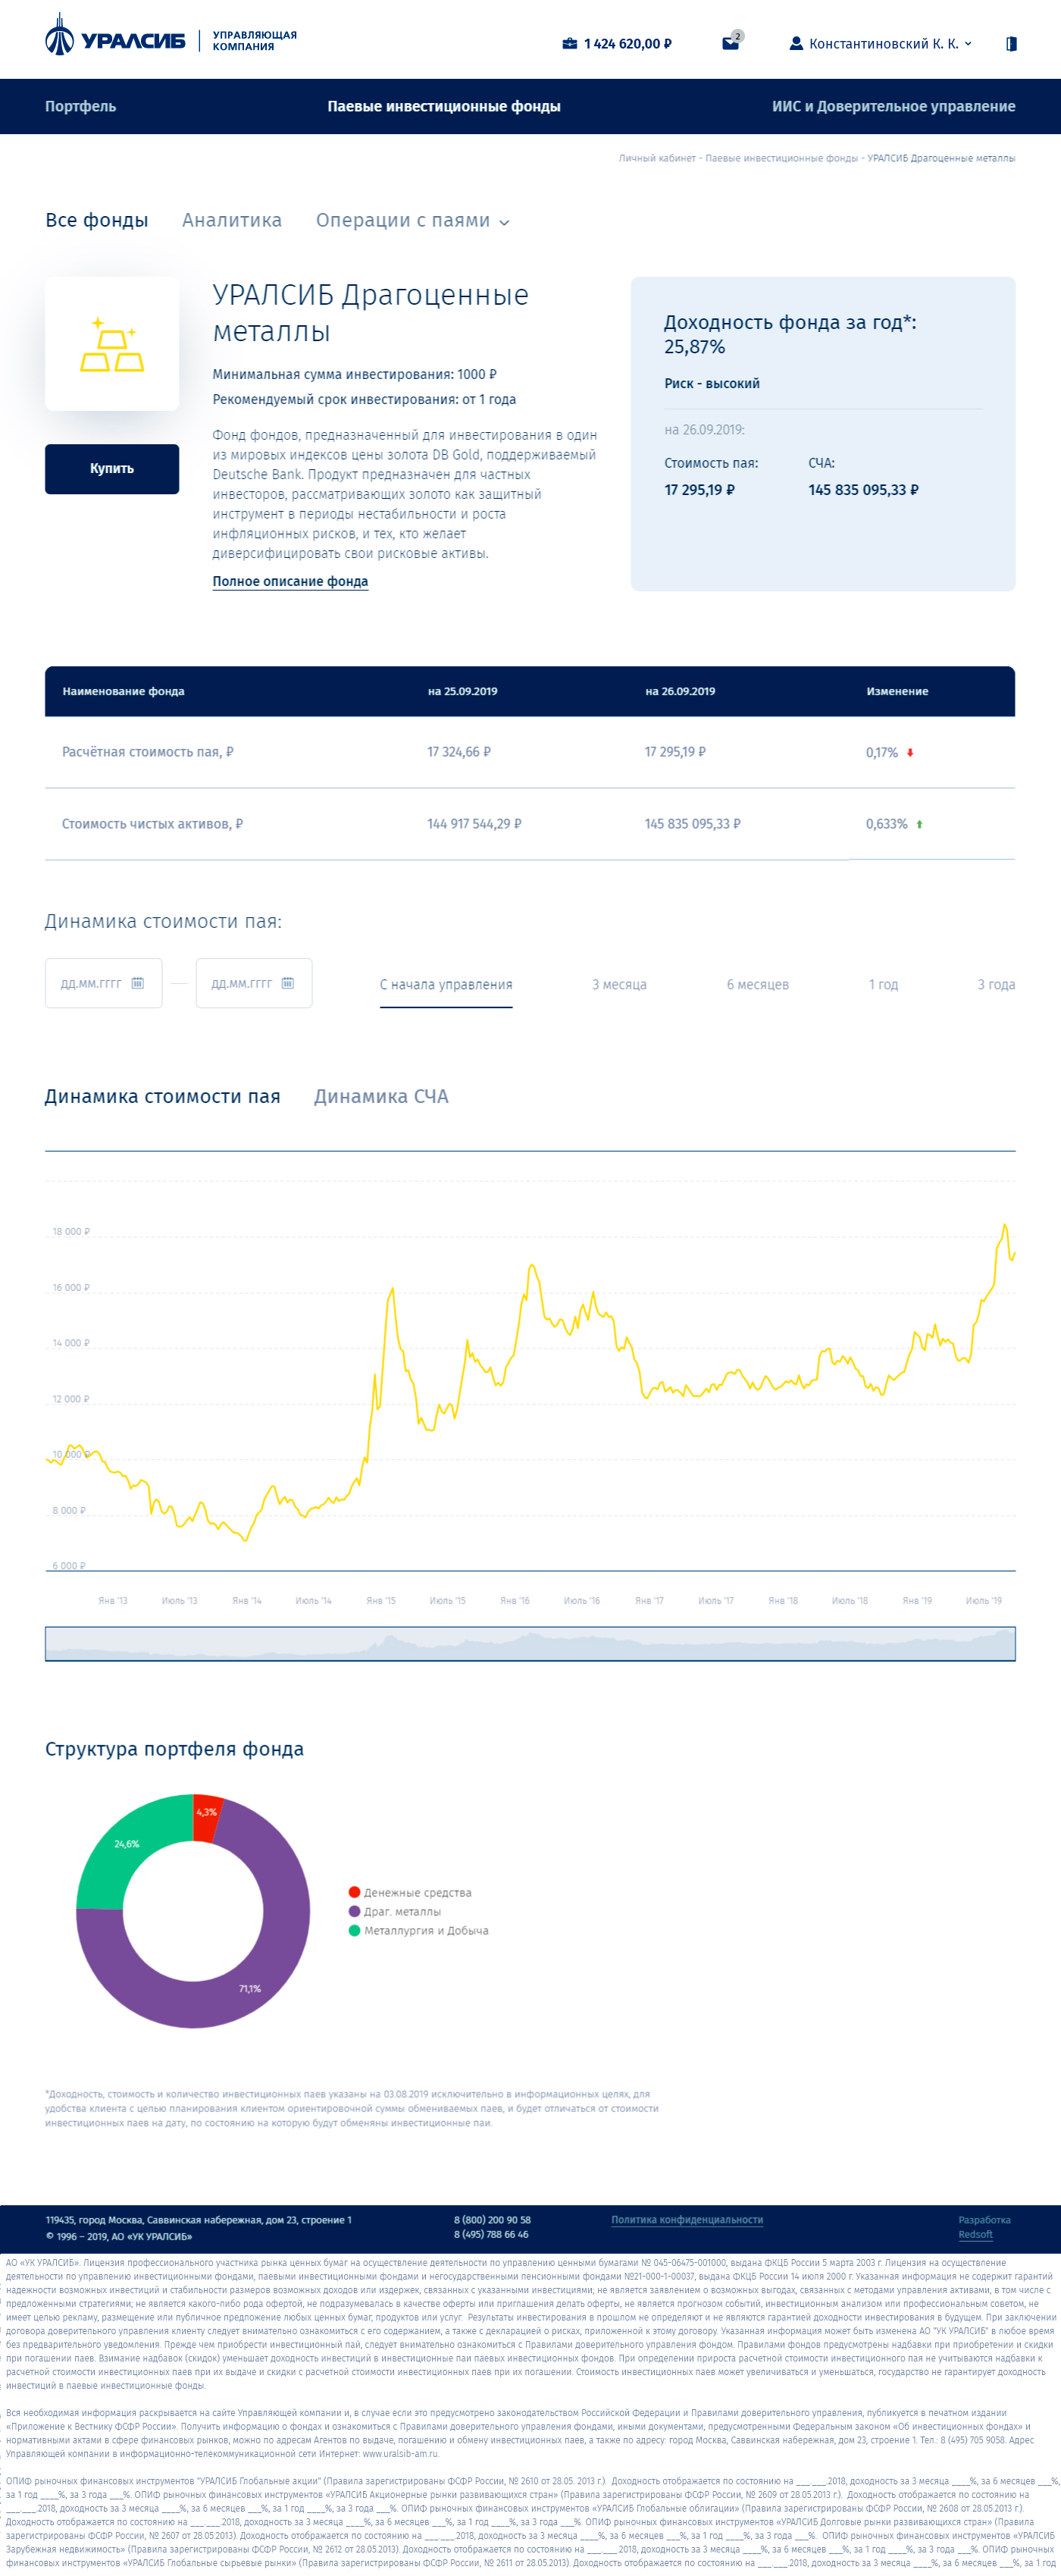Open Полное описание фонда link
The width and height of the screenshot is (1061, 2576).
click(x=290, y=581)
